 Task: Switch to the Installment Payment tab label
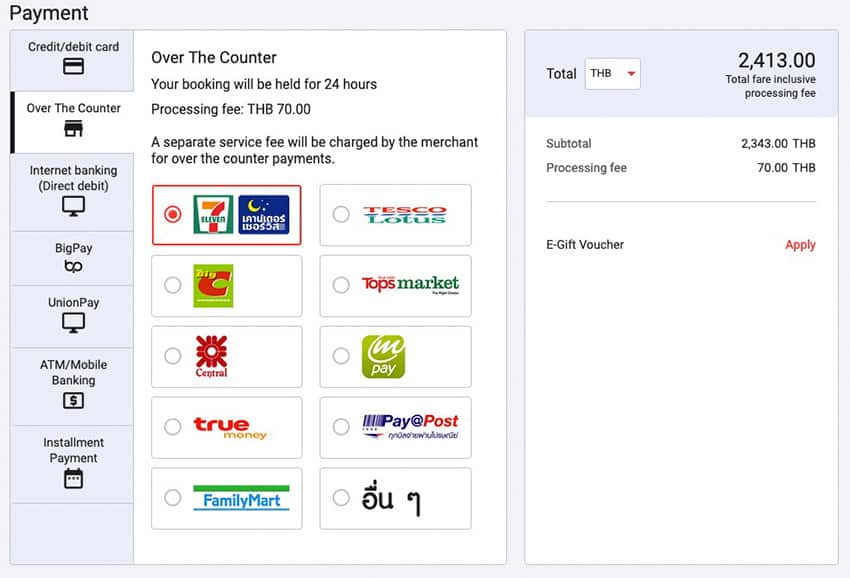tap(73, 450)
